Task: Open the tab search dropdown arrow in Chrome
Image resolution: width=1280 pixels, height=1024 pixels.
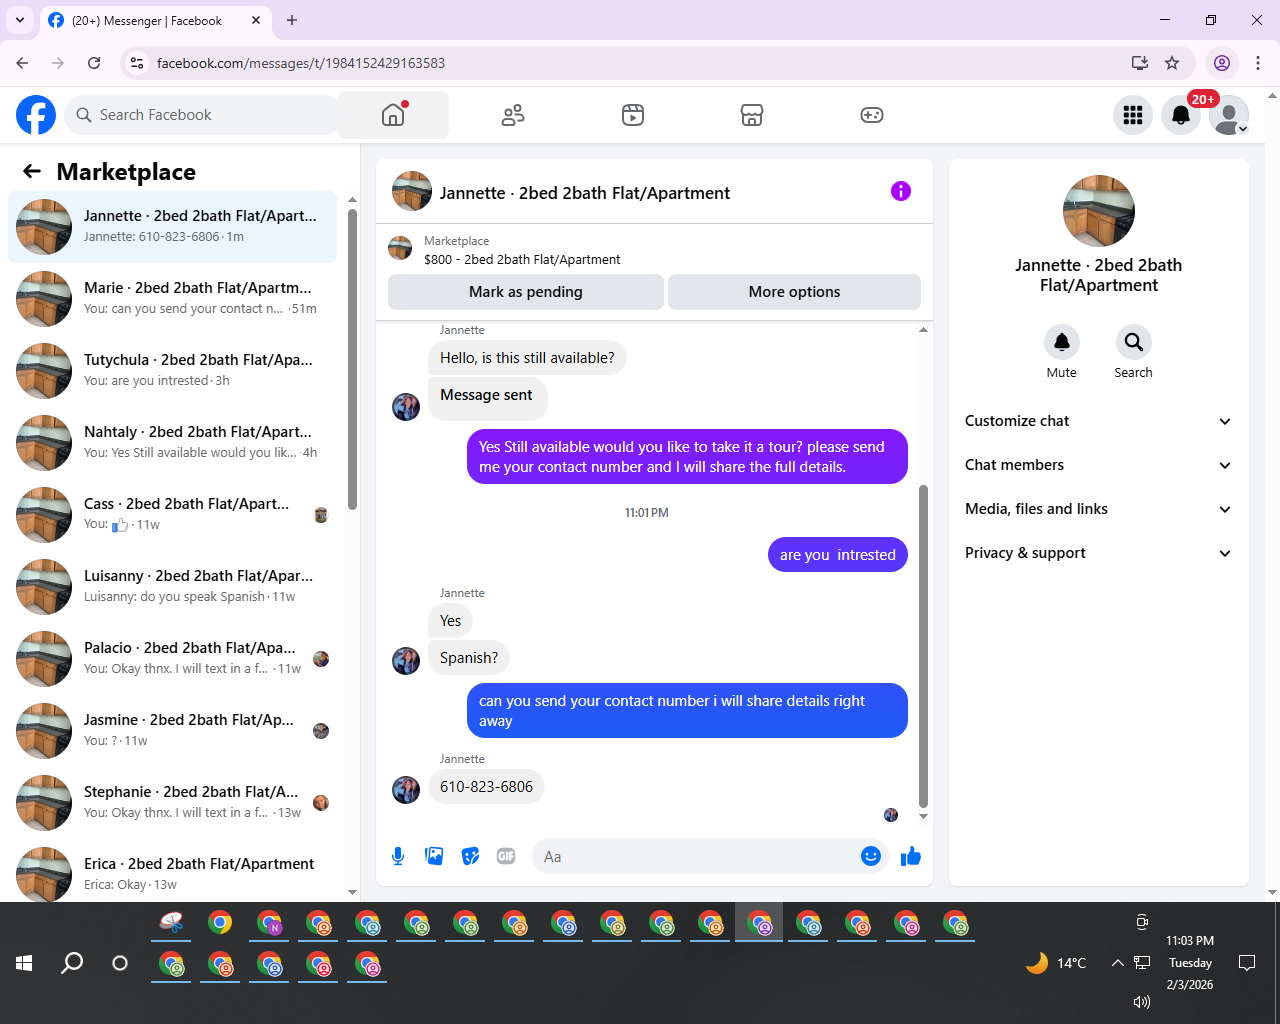Action: 19,20
